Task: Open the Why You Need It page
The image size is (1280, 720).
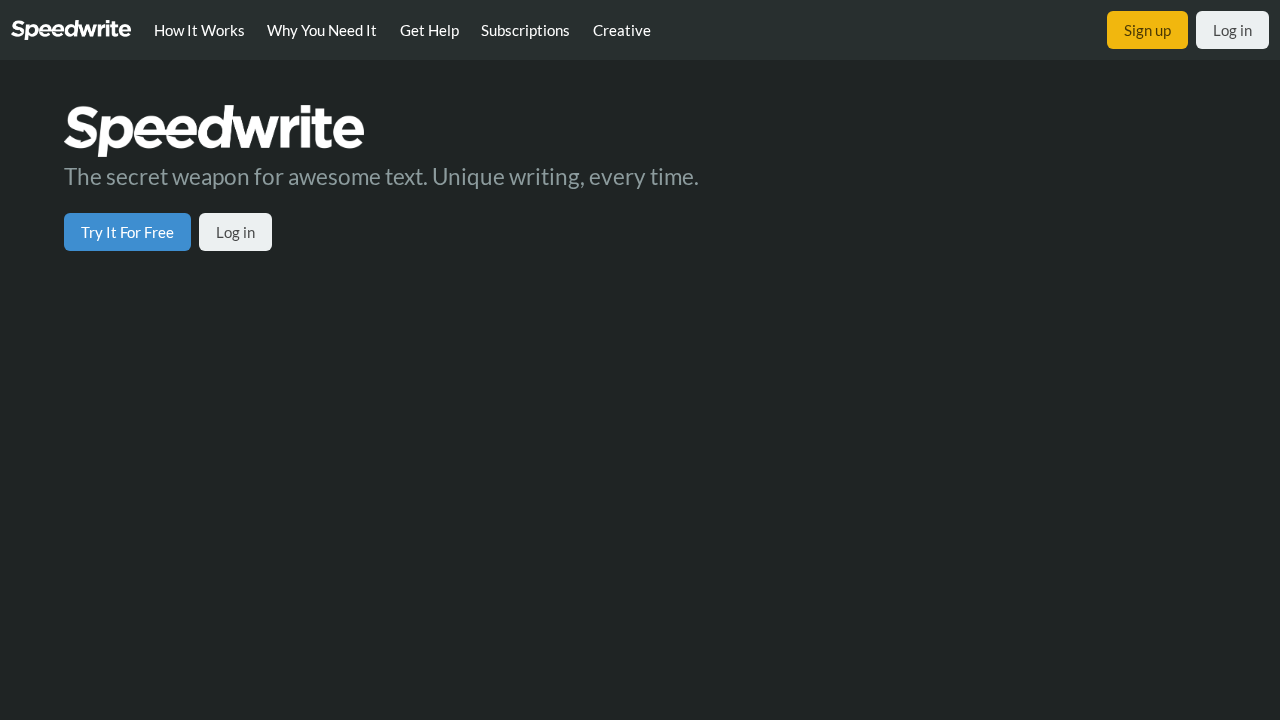Action: pos(322,29)
